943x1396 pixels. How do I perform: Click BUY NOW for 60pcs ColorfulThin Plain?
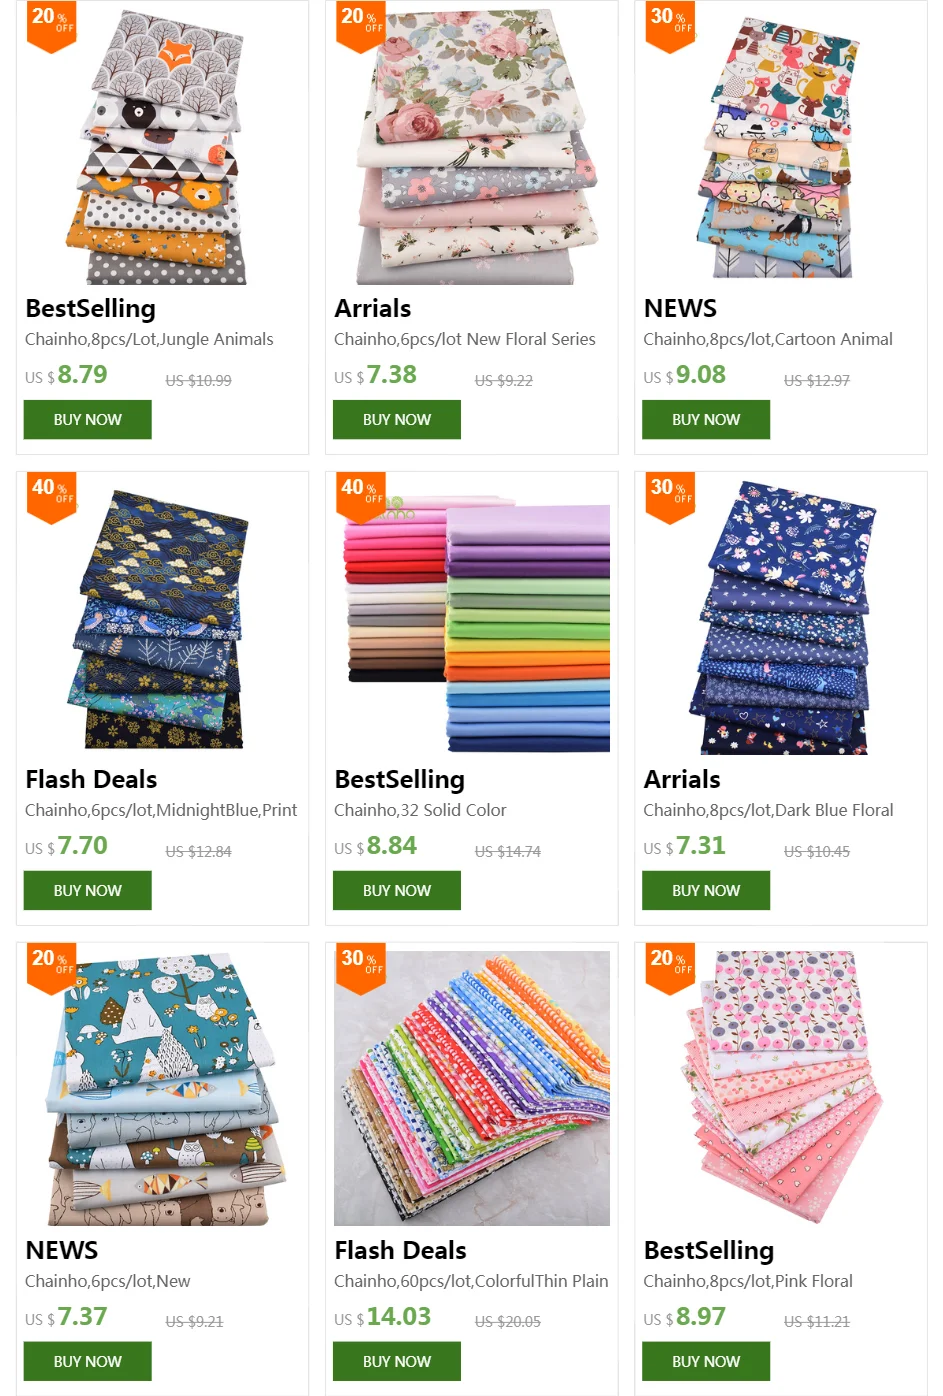397,1361
